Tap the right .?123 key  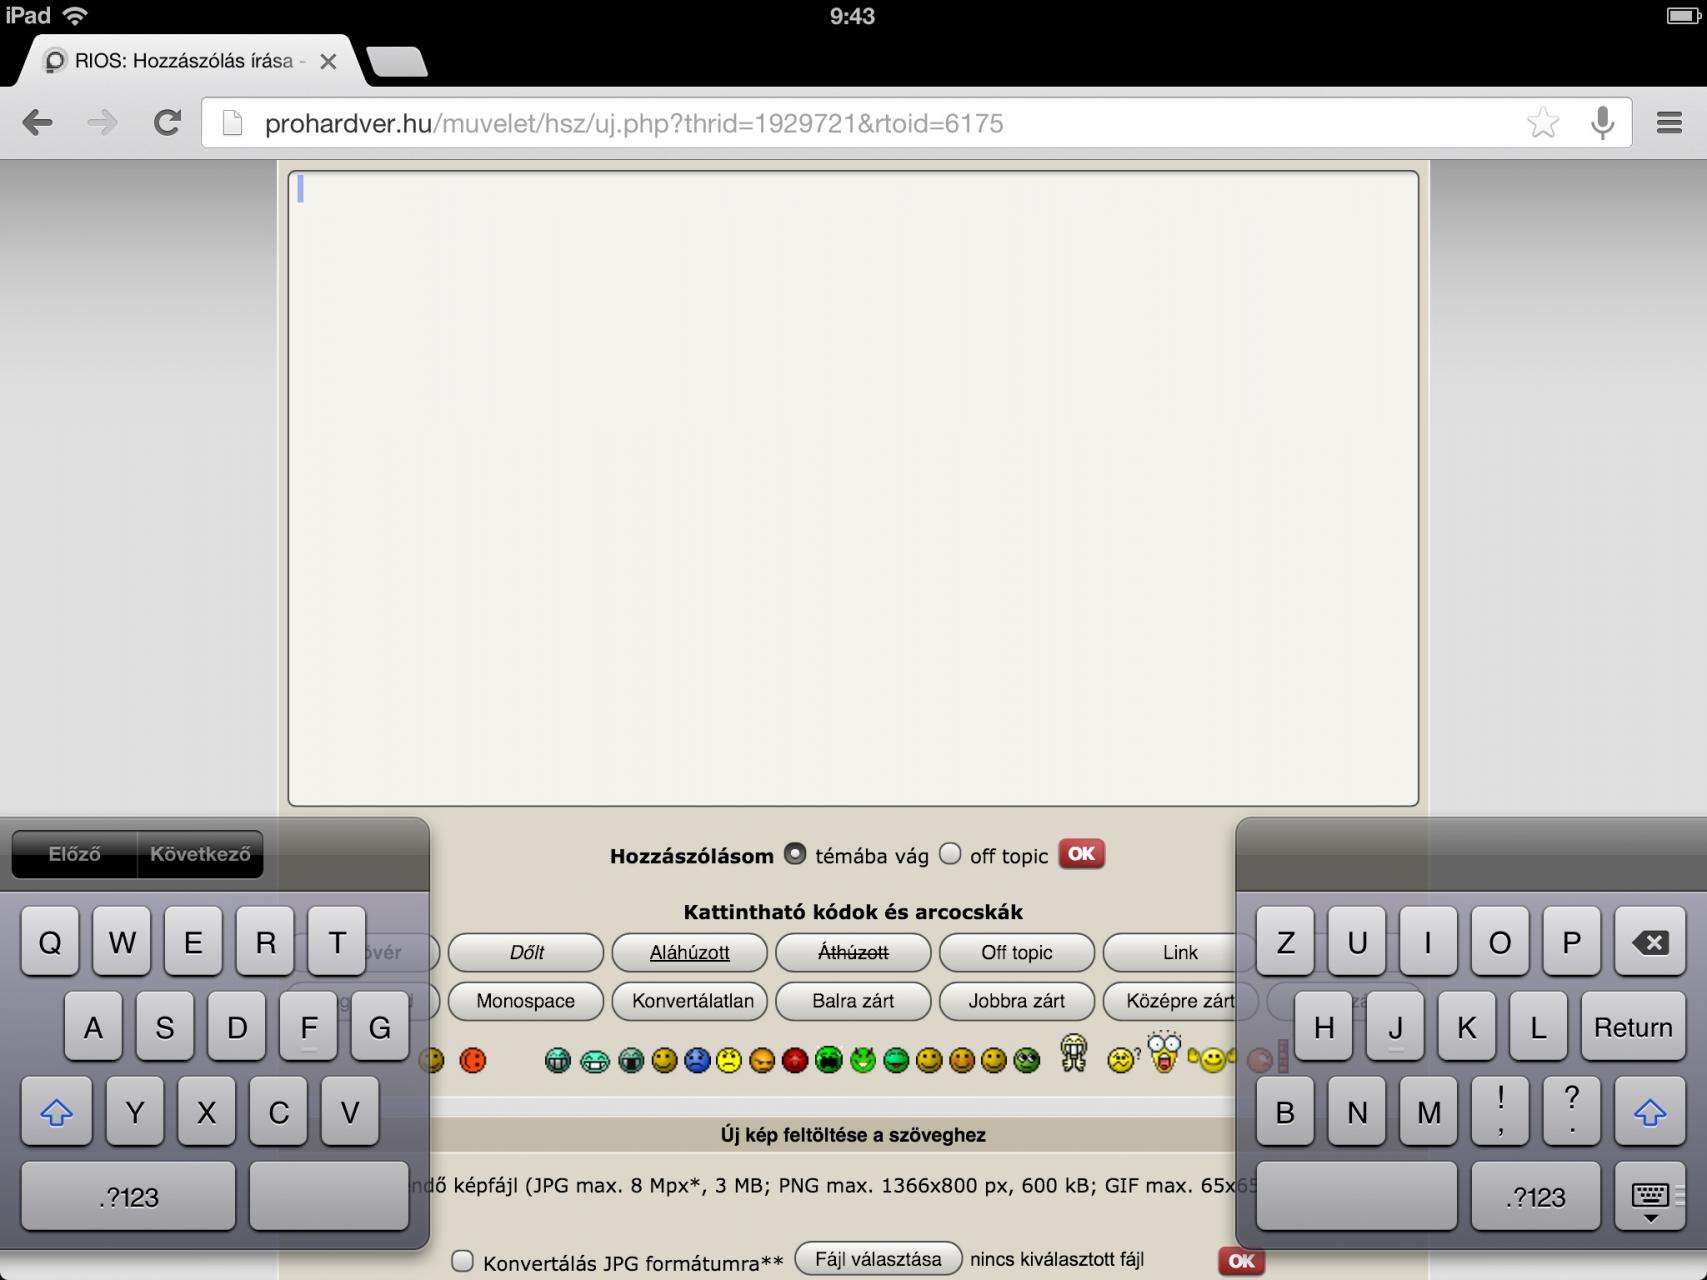point(1536,1197)
